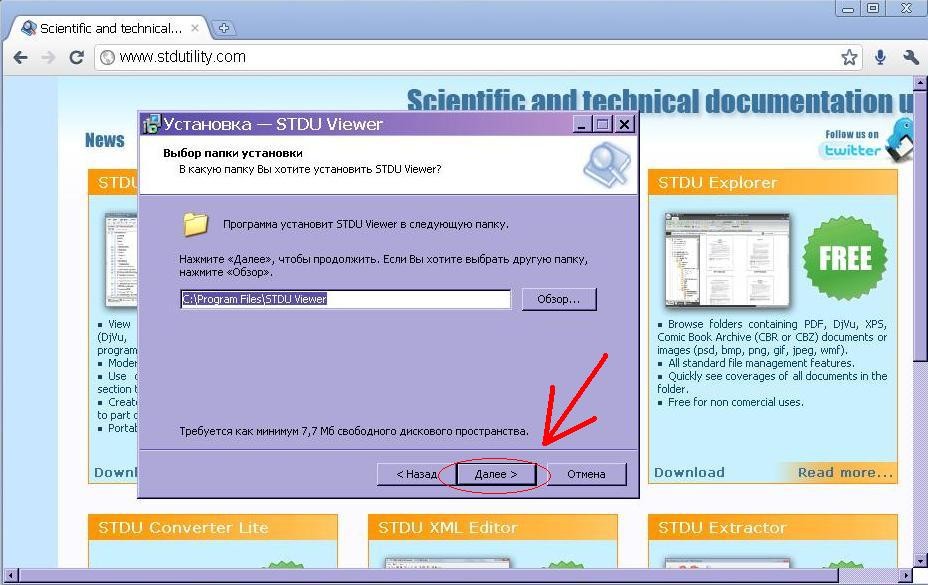Image resolution: width=928 pixels, height=585 pixels.
Task: Click the horizontal scrollbar left arrow
Action: point(10,575)
